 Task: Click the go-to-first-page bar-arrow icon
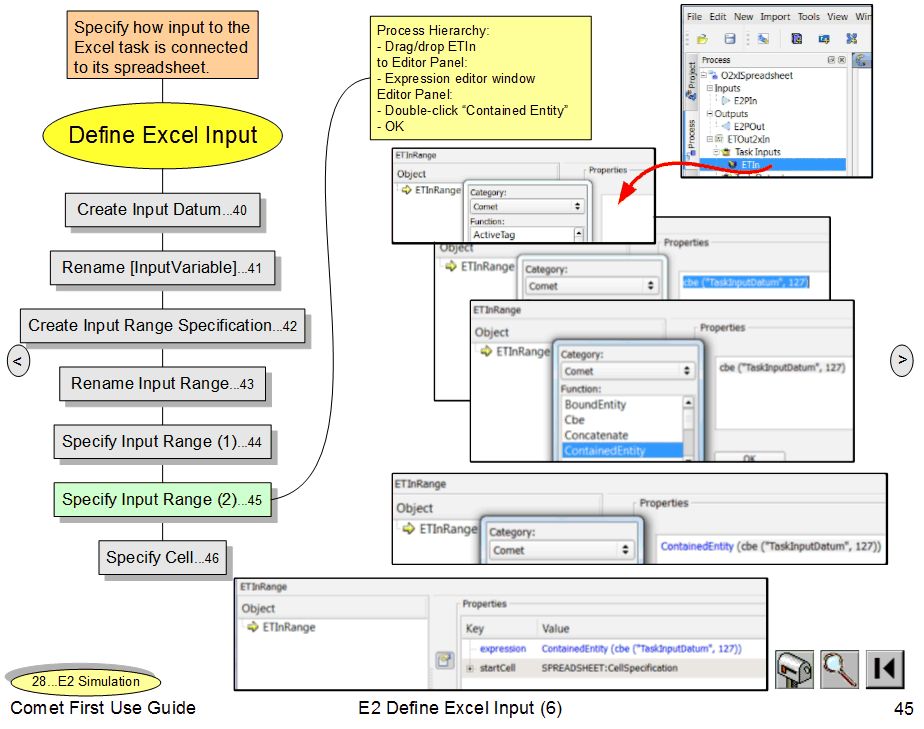pos(885,669)
